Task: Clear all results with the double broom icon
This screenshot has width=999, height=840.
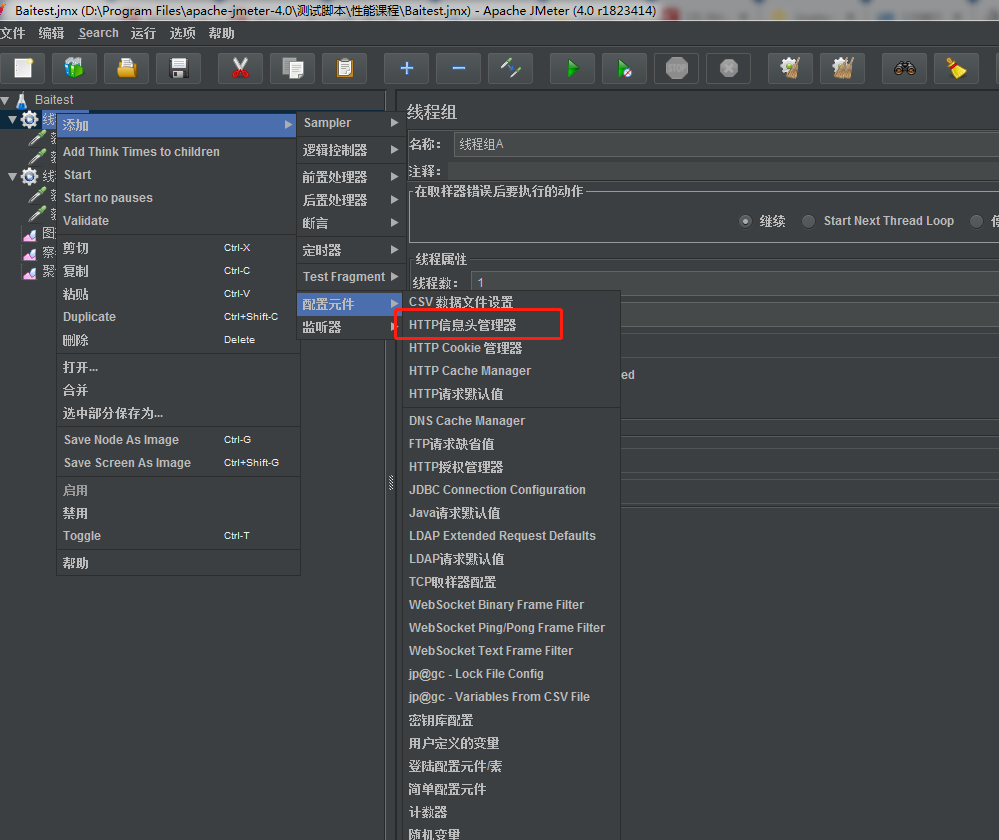Action: (843, 68)
